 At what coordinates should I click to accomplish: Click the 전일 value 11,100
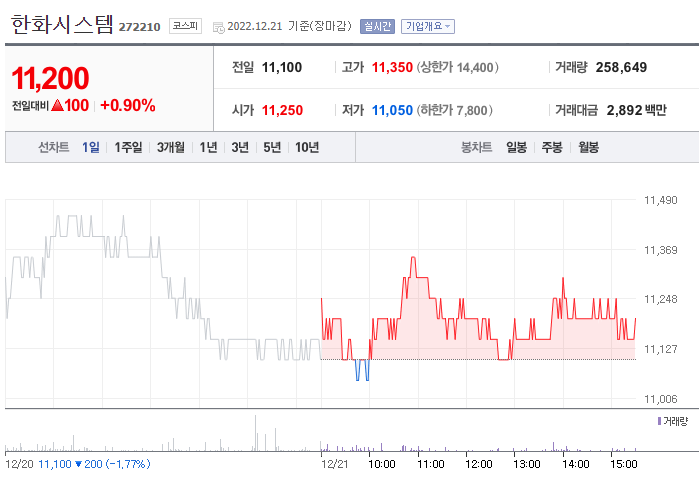pyautogui.click(x=282, y=67)
